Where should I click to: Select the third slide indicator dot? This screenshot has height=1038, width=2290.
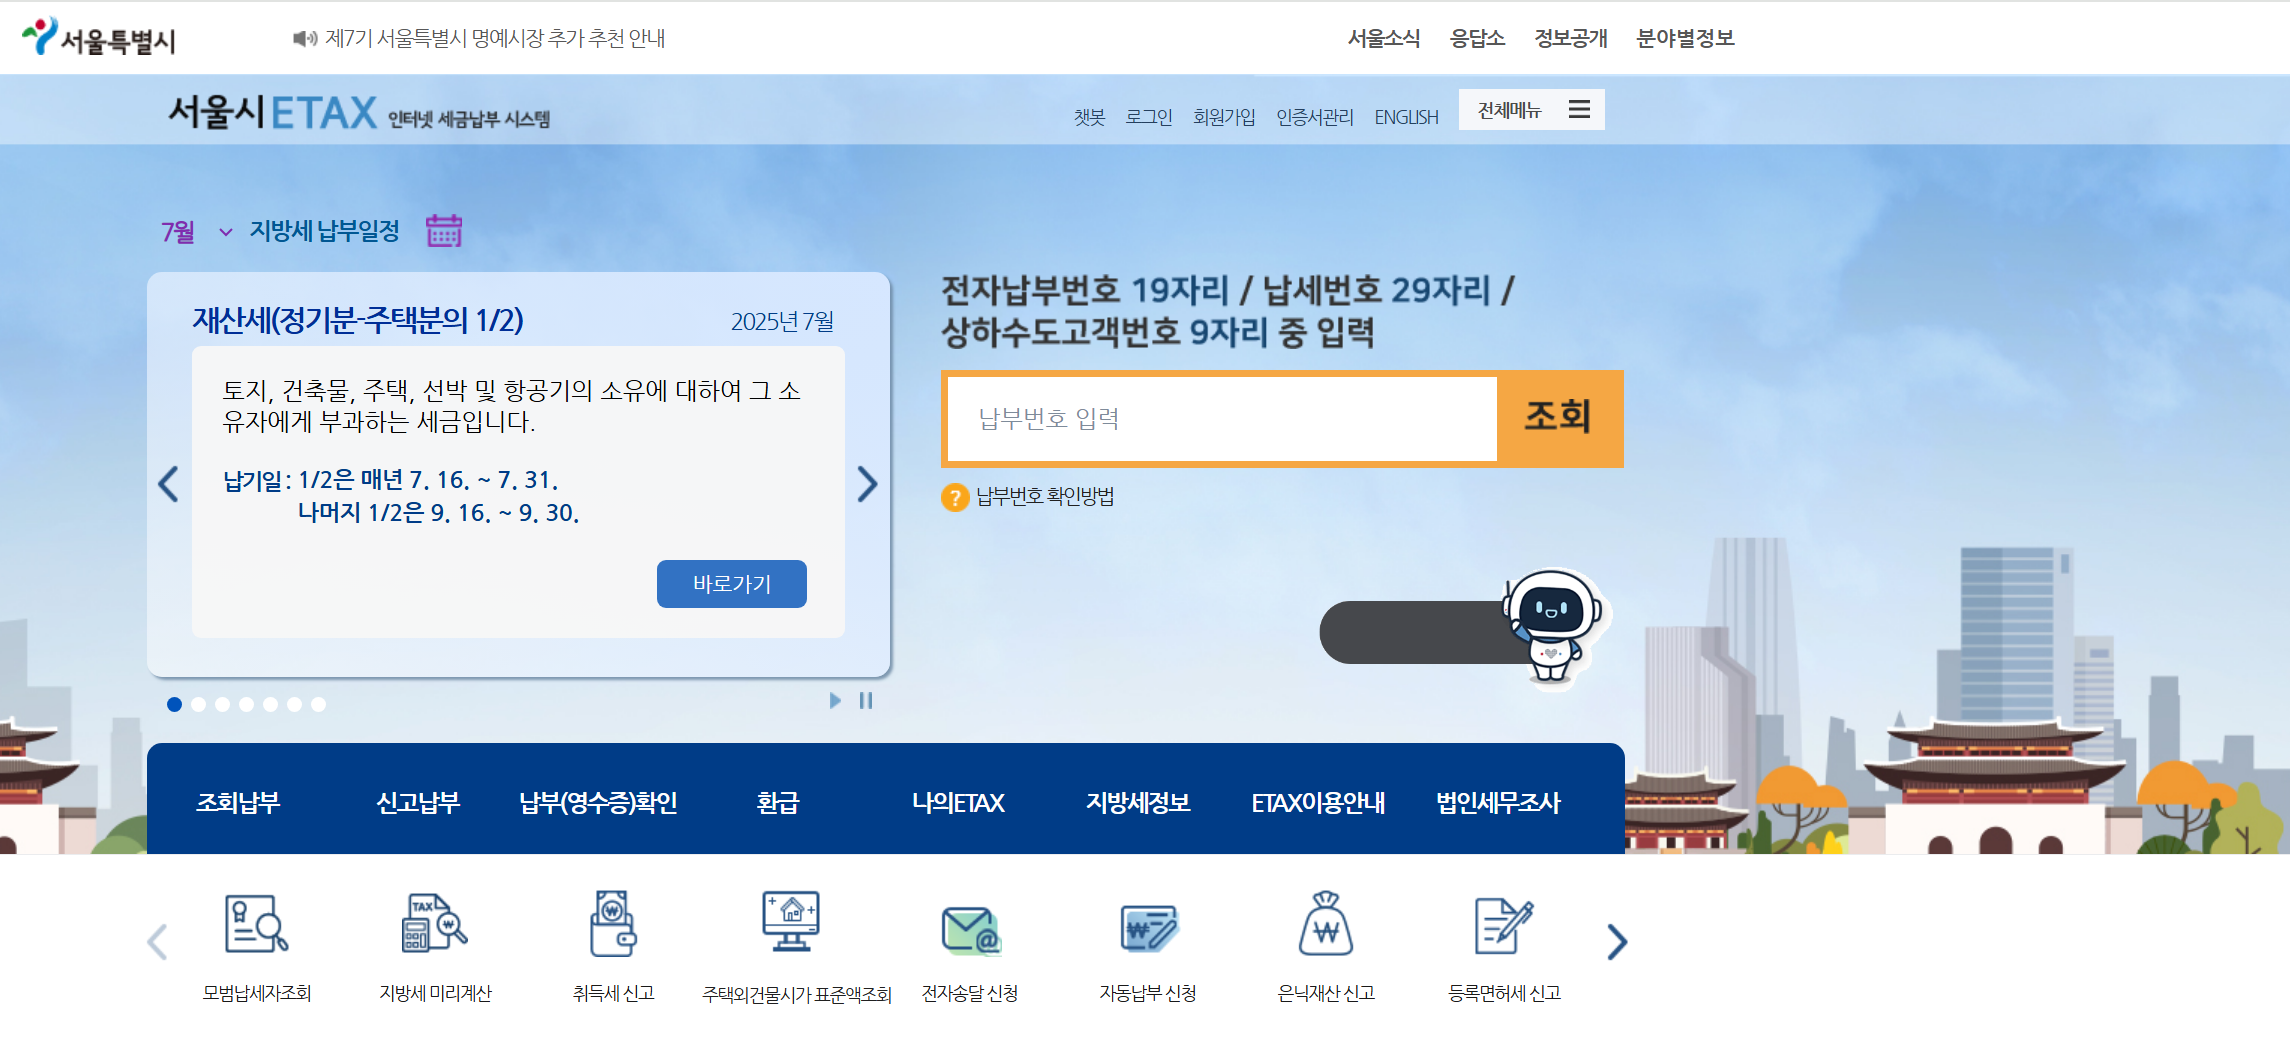(222, 704)
